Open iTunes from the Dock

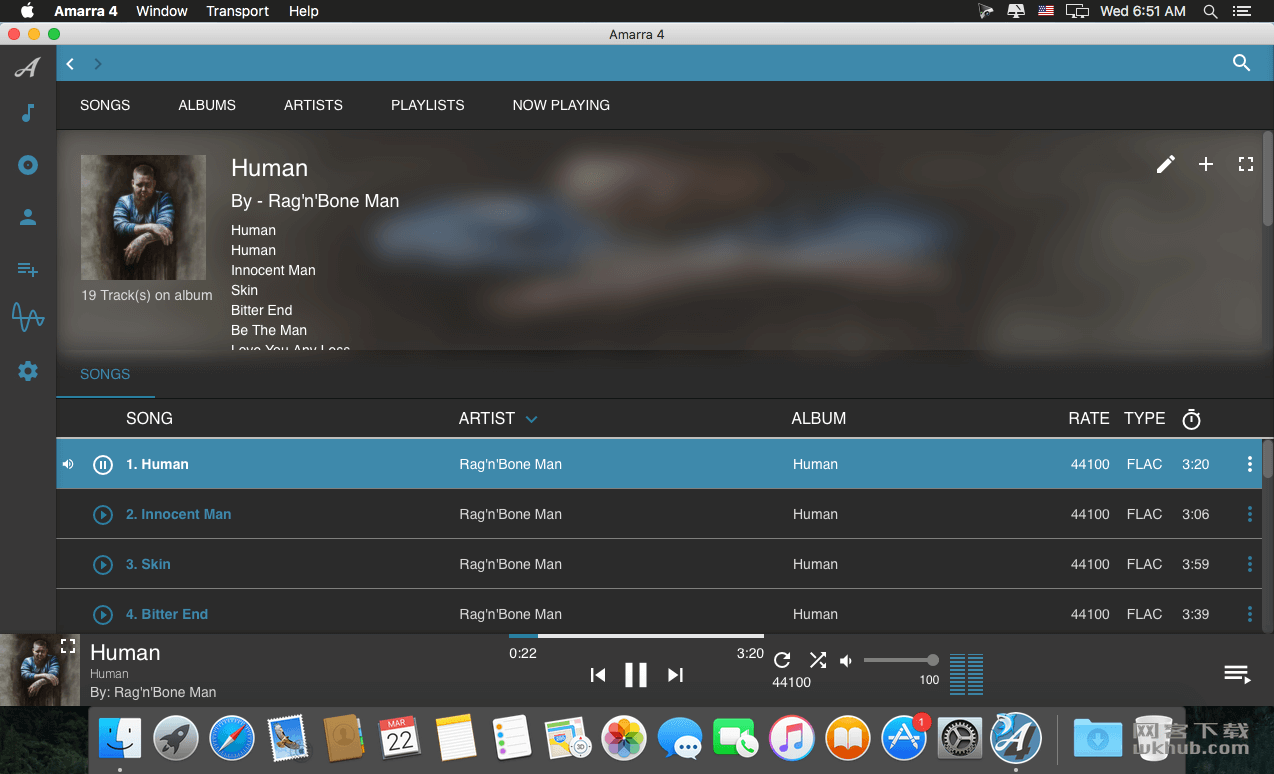coord(792,739)
